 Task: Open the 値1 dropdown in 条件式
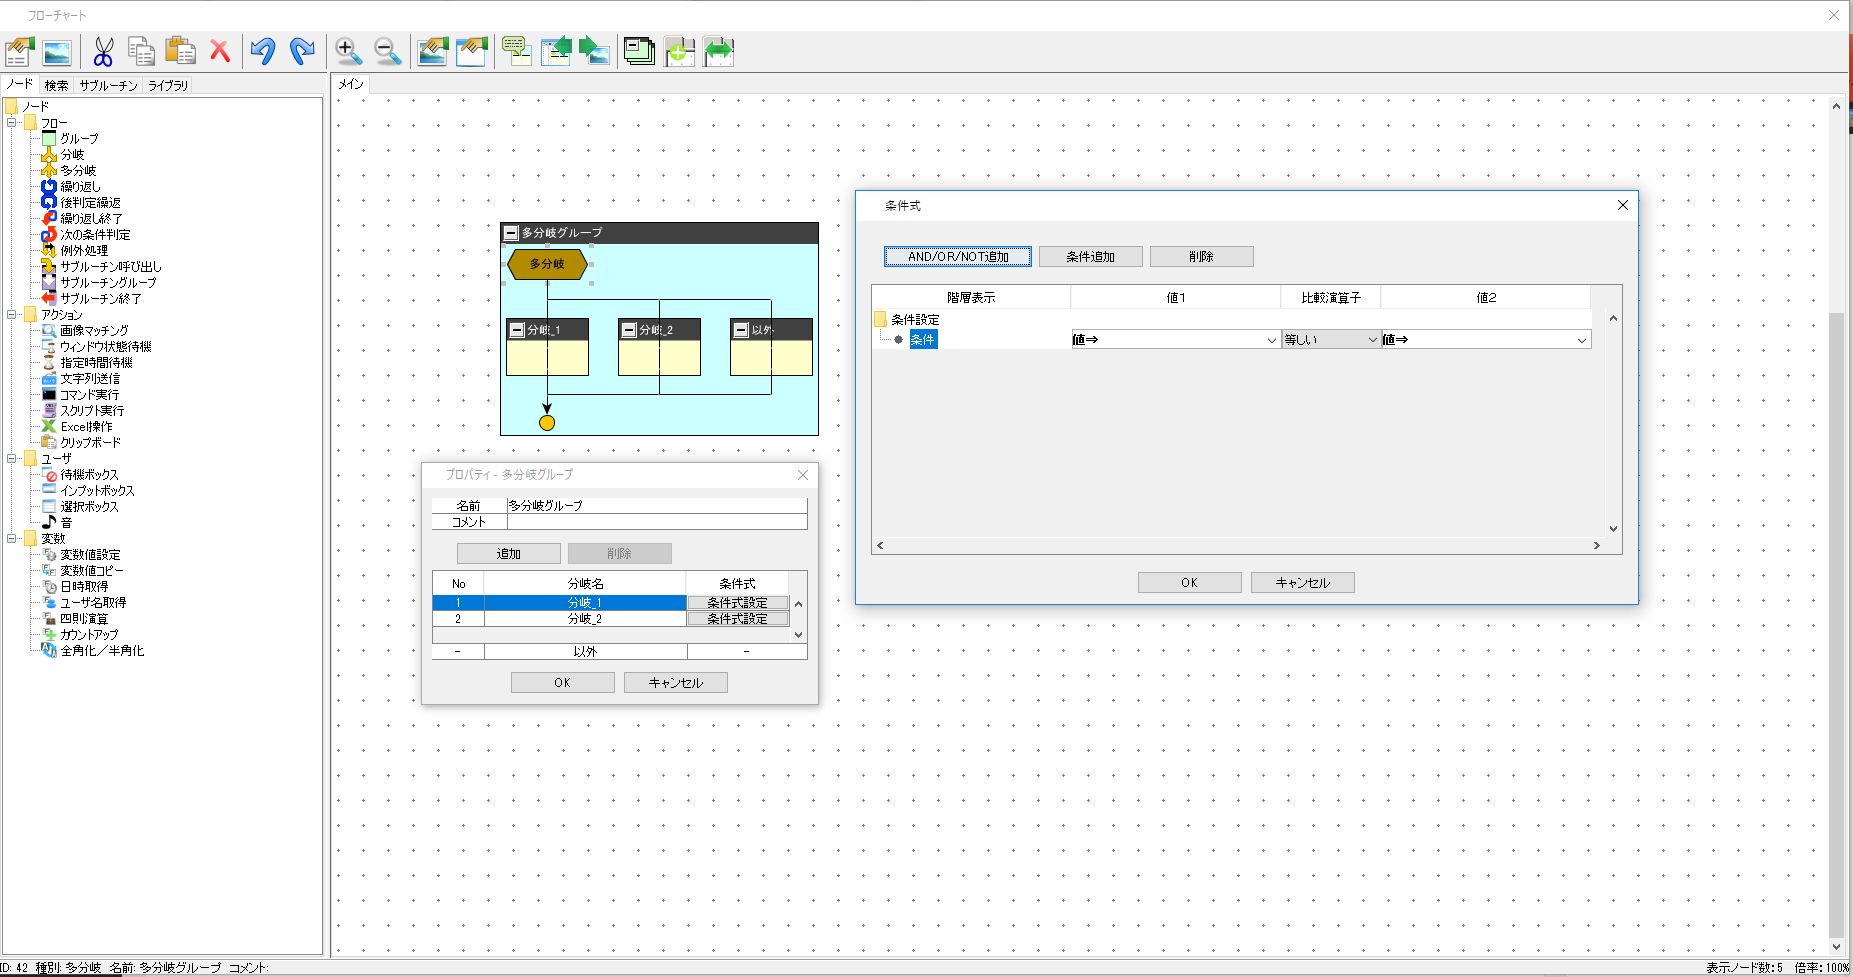[1272, 340]
